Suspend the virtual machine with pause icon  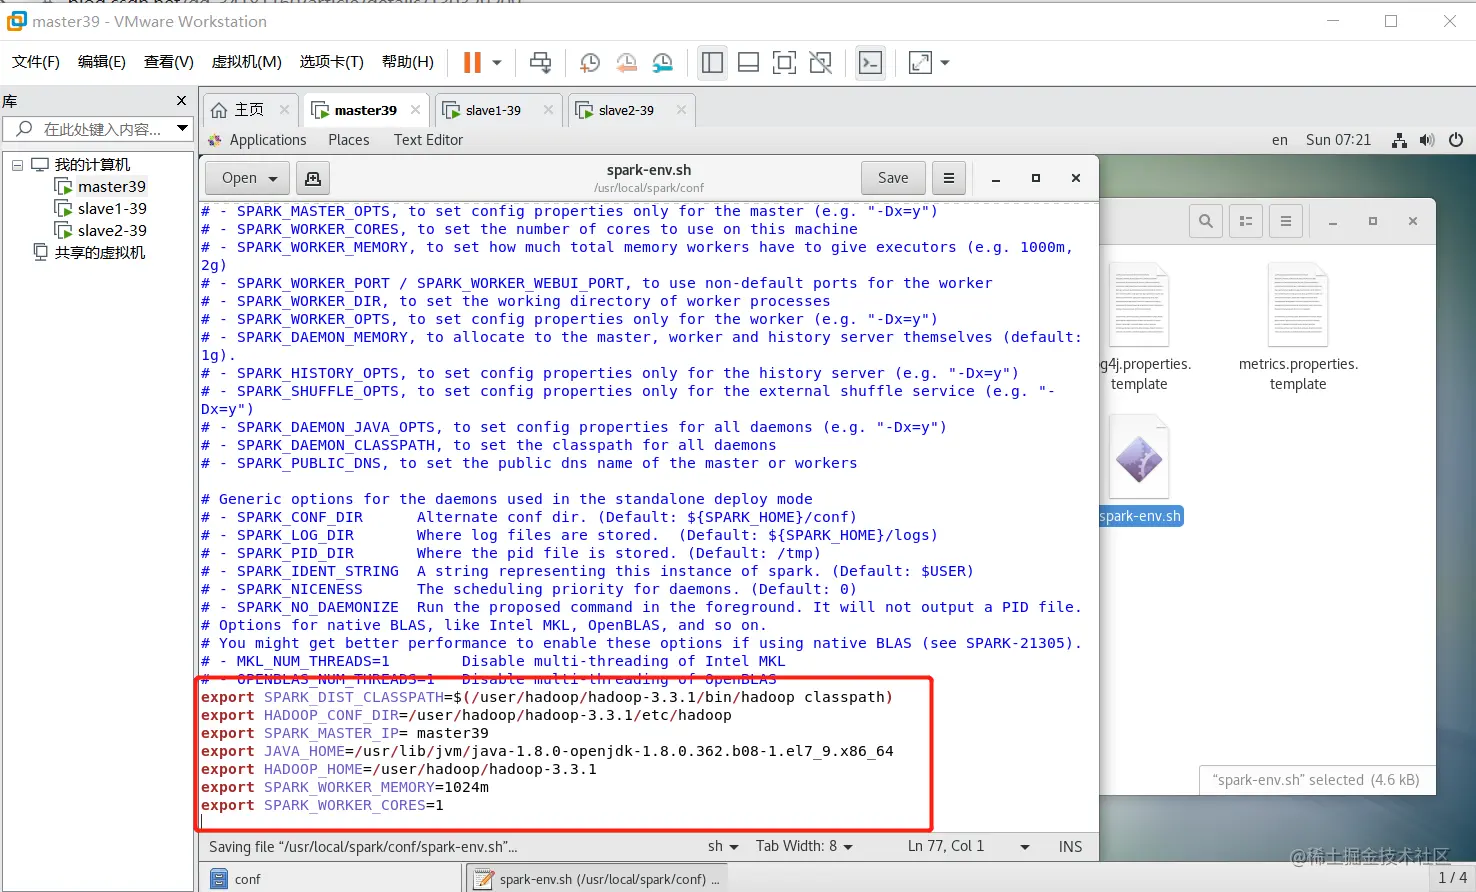472,63
